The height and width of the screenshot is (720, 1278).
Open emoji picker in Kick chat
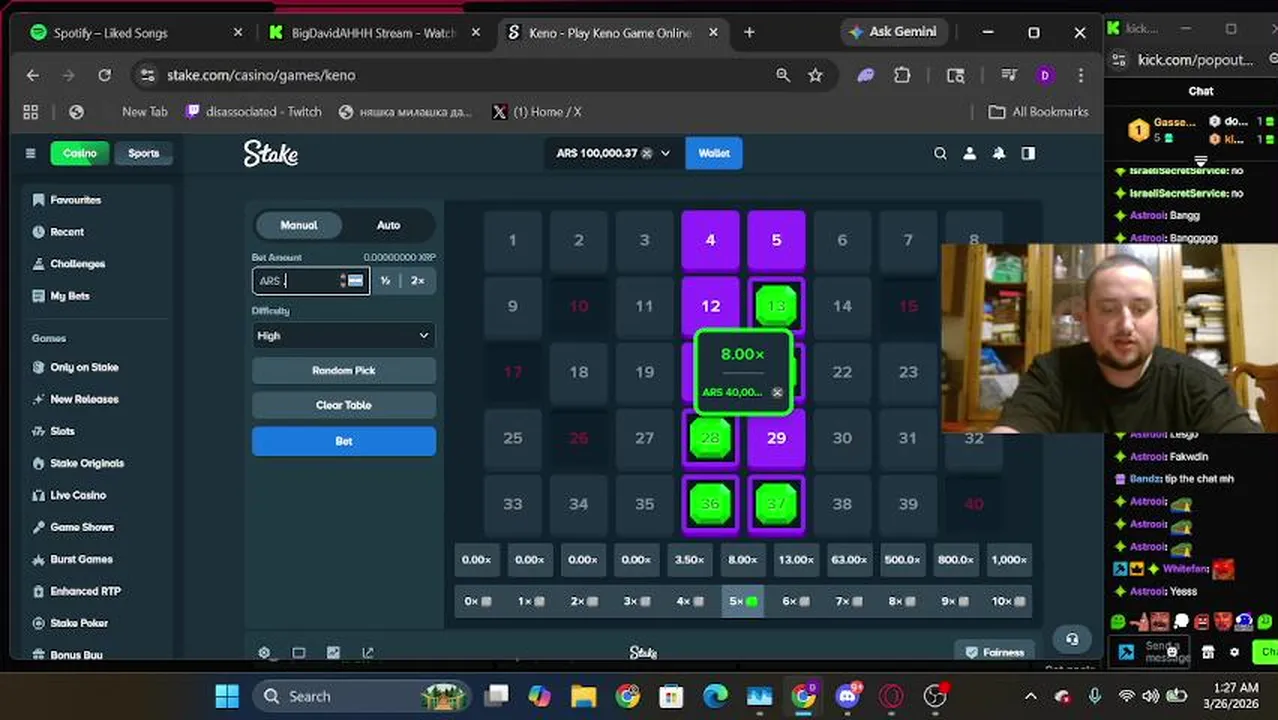pyautogui.click(x=1171, y=652)
